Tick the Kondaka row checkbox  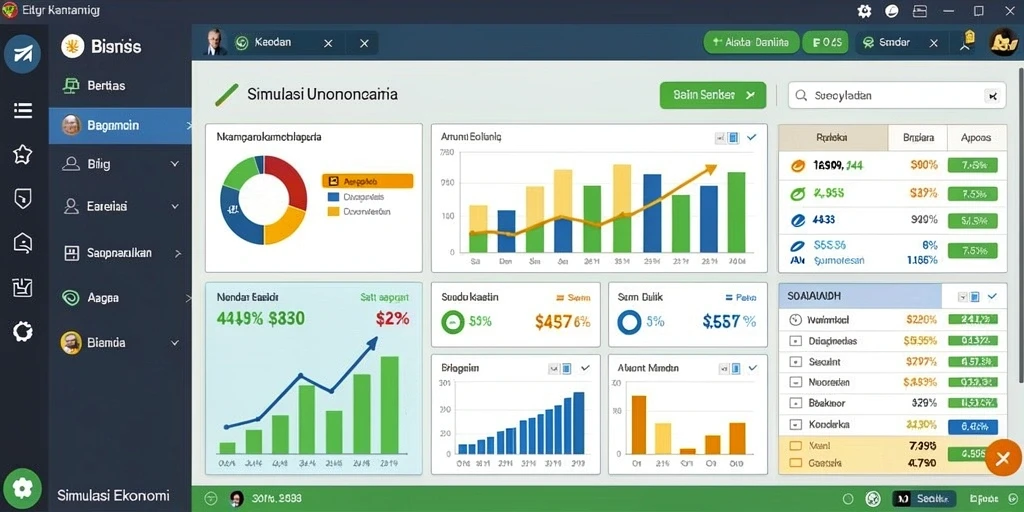[795, 424]
